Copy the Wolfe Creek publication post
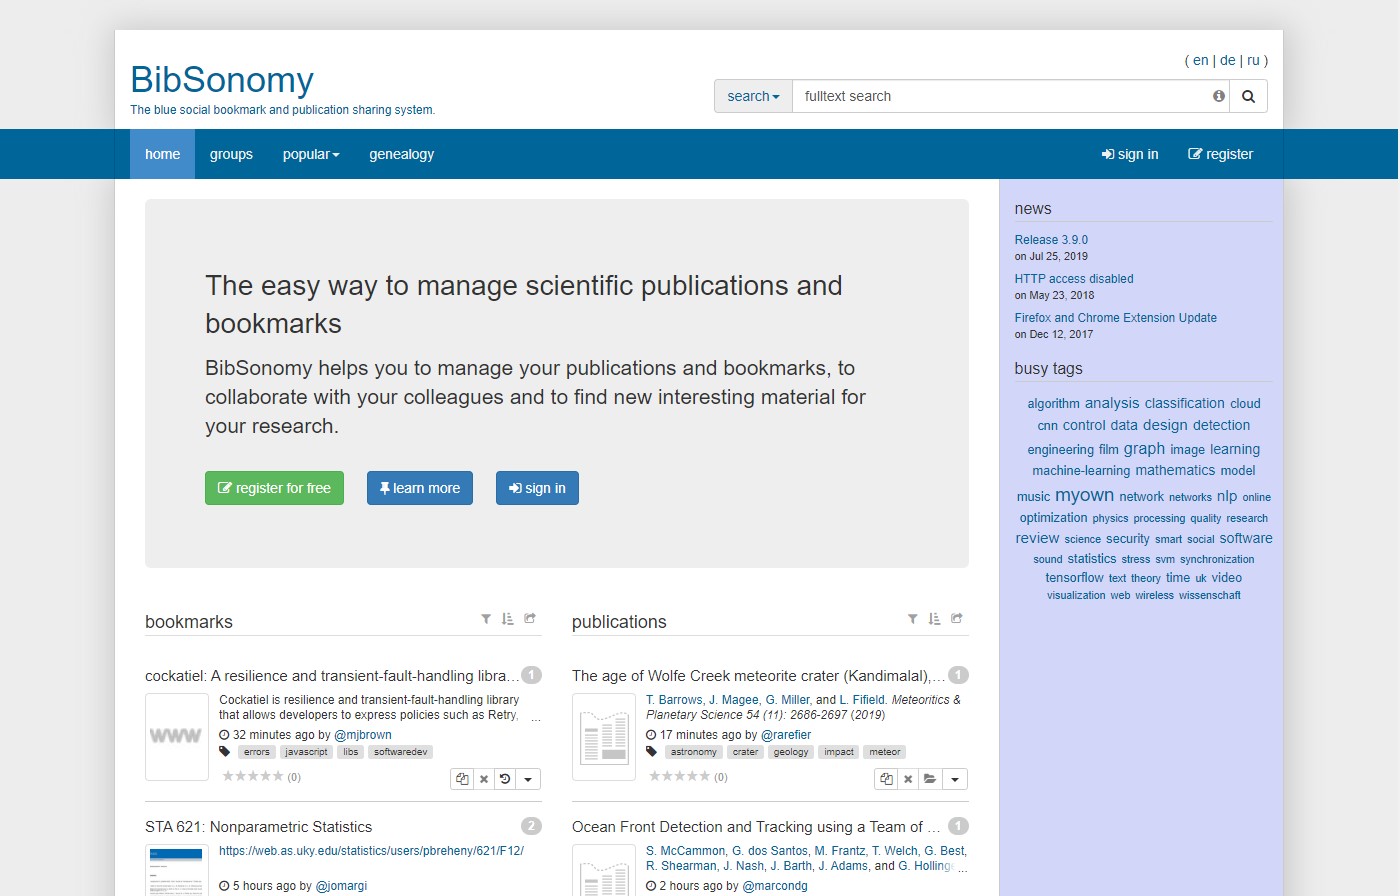This screenshot has width=1400, height=896. point(886,779)
